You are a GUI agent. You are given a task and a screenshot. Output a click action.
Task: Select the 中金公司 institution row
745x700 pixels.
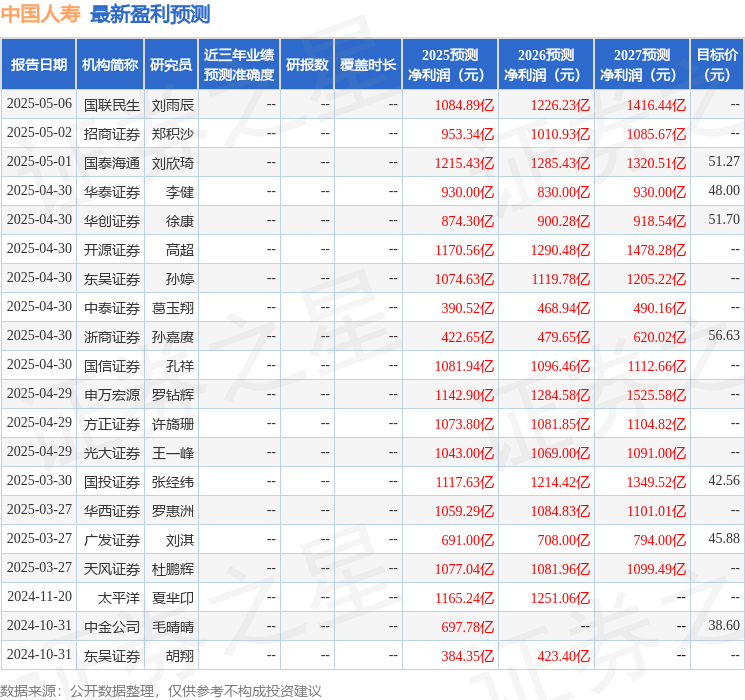pyautogui.click(x=111, y=627)
